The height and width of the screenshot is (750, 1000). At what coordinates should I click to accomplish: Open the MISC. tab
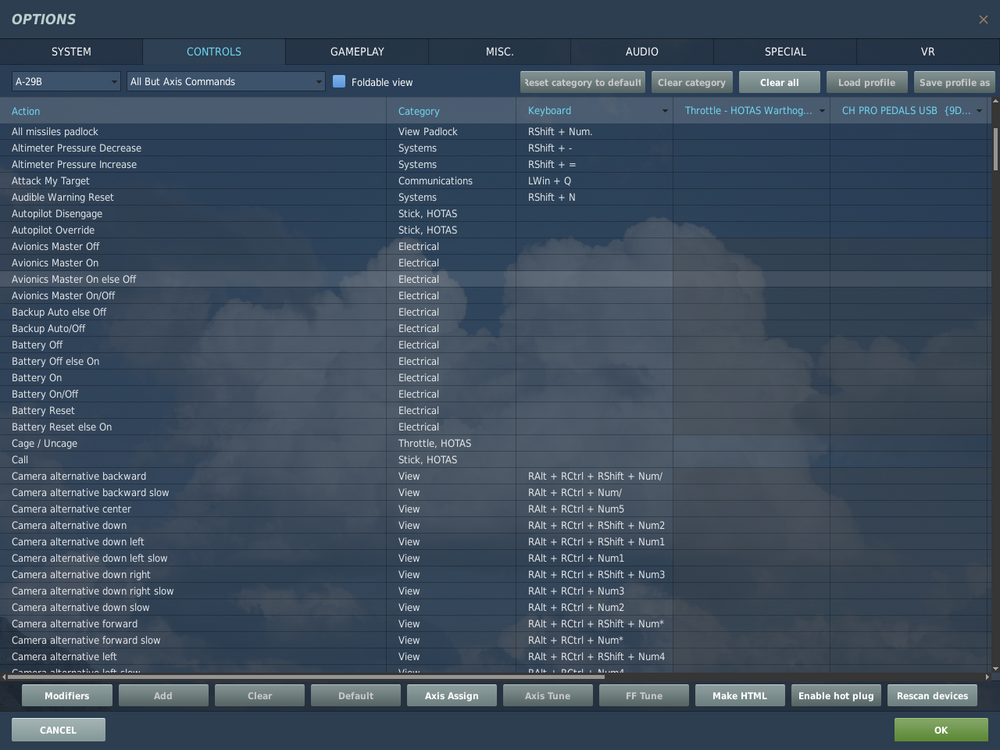point(499,52)
